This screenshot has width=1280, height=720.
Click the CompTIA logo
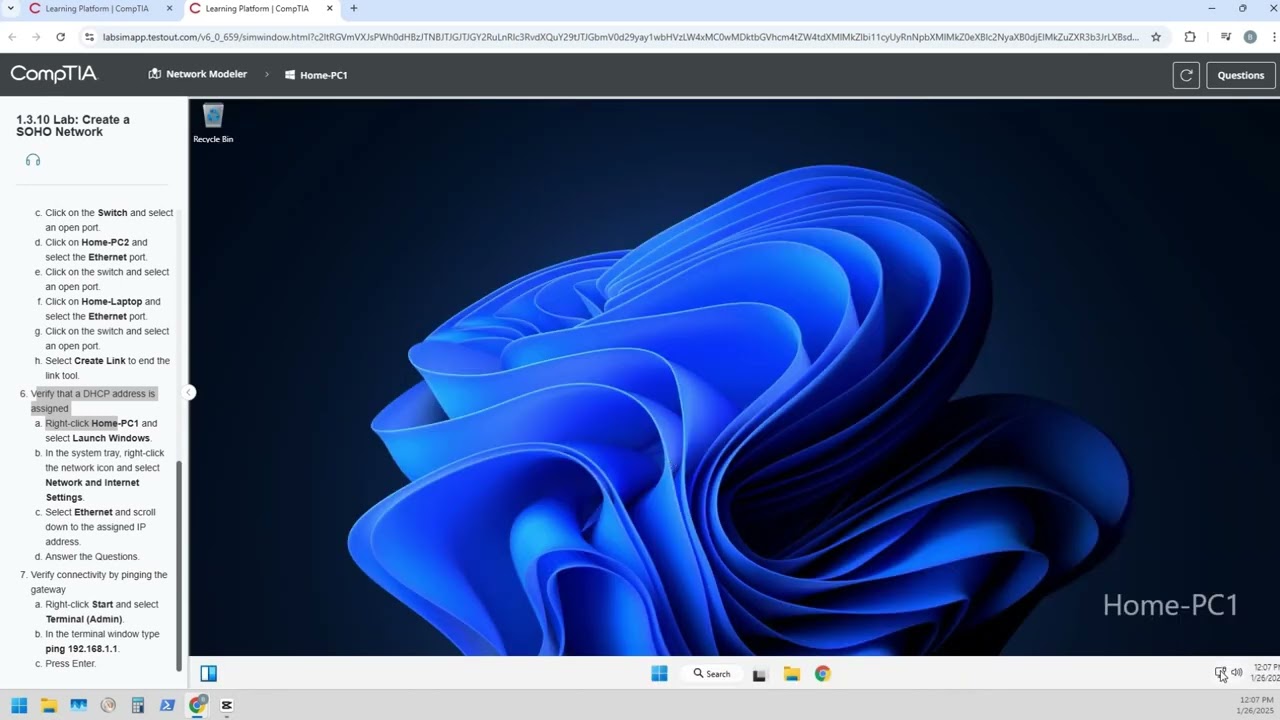coord(54,74)
